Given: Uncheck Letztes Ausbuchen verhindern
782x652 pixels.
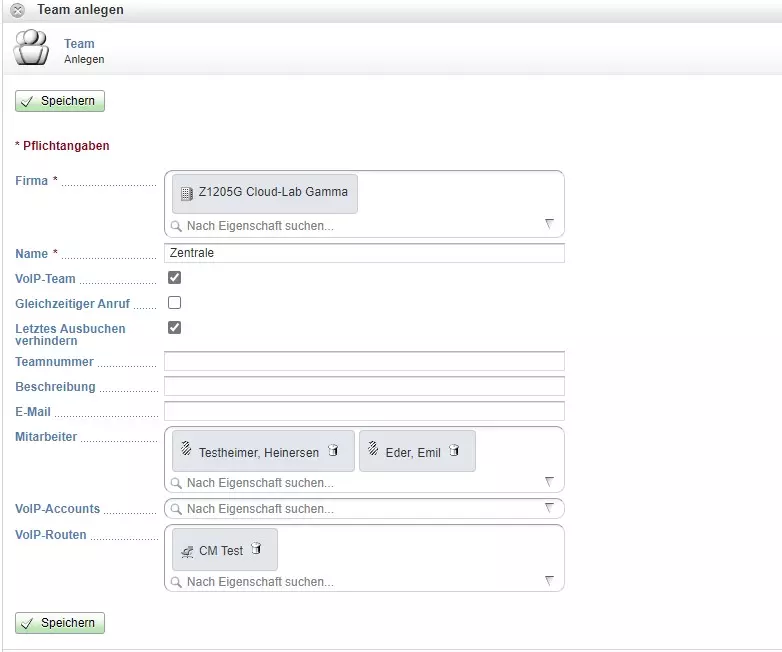Looking at the screenshot, I should point(175,327).
